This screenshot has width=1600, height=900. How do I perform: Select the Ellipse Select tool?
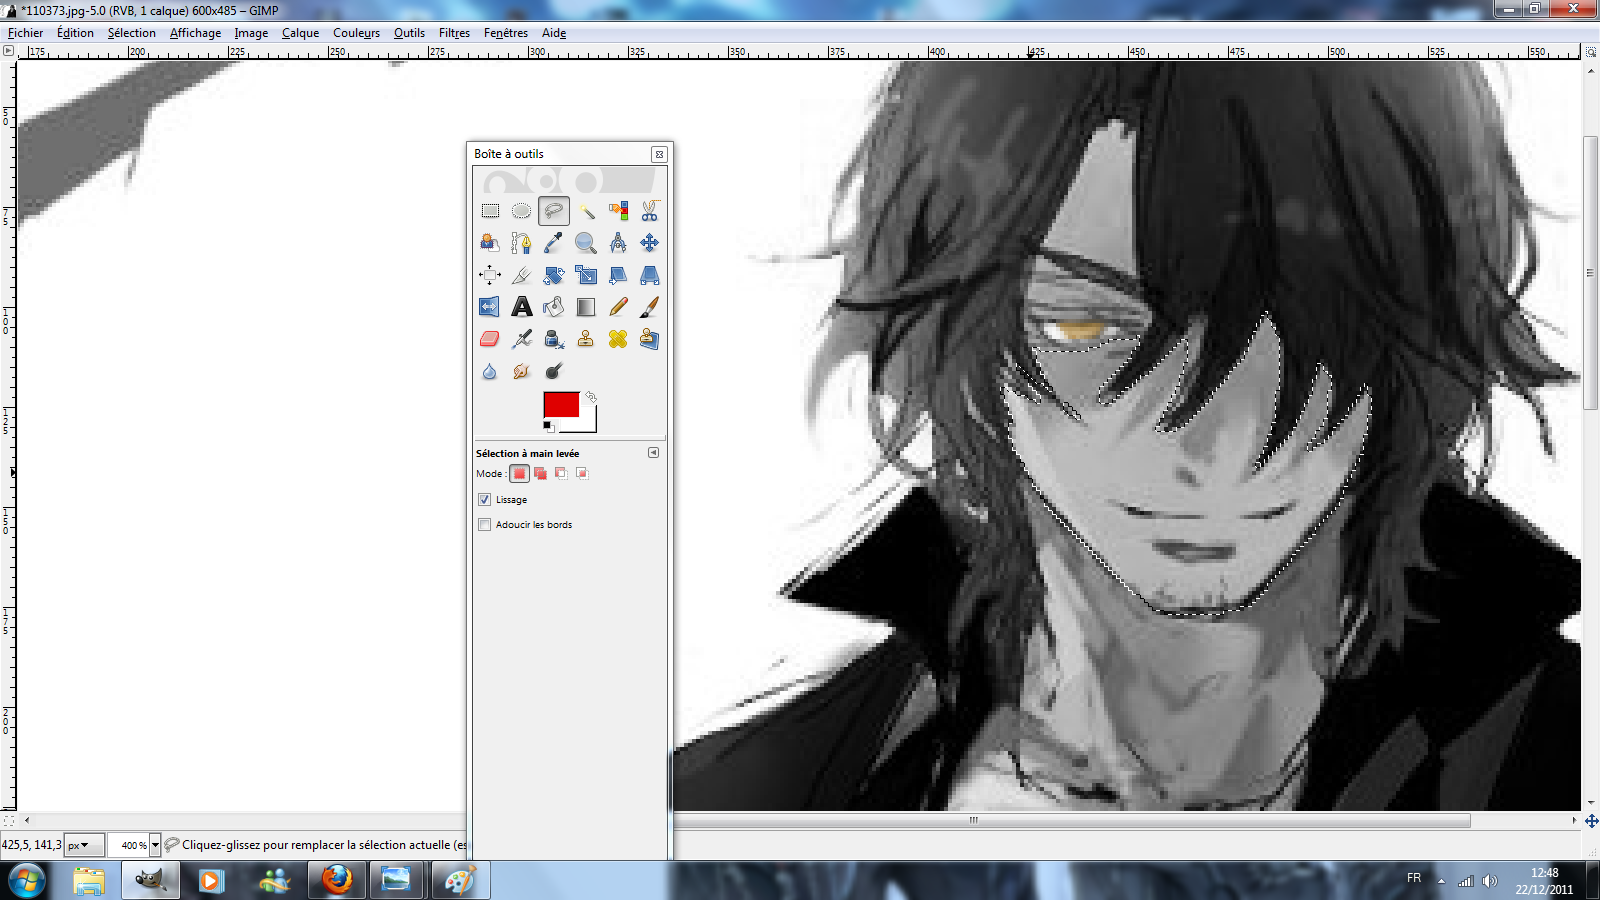522,211
